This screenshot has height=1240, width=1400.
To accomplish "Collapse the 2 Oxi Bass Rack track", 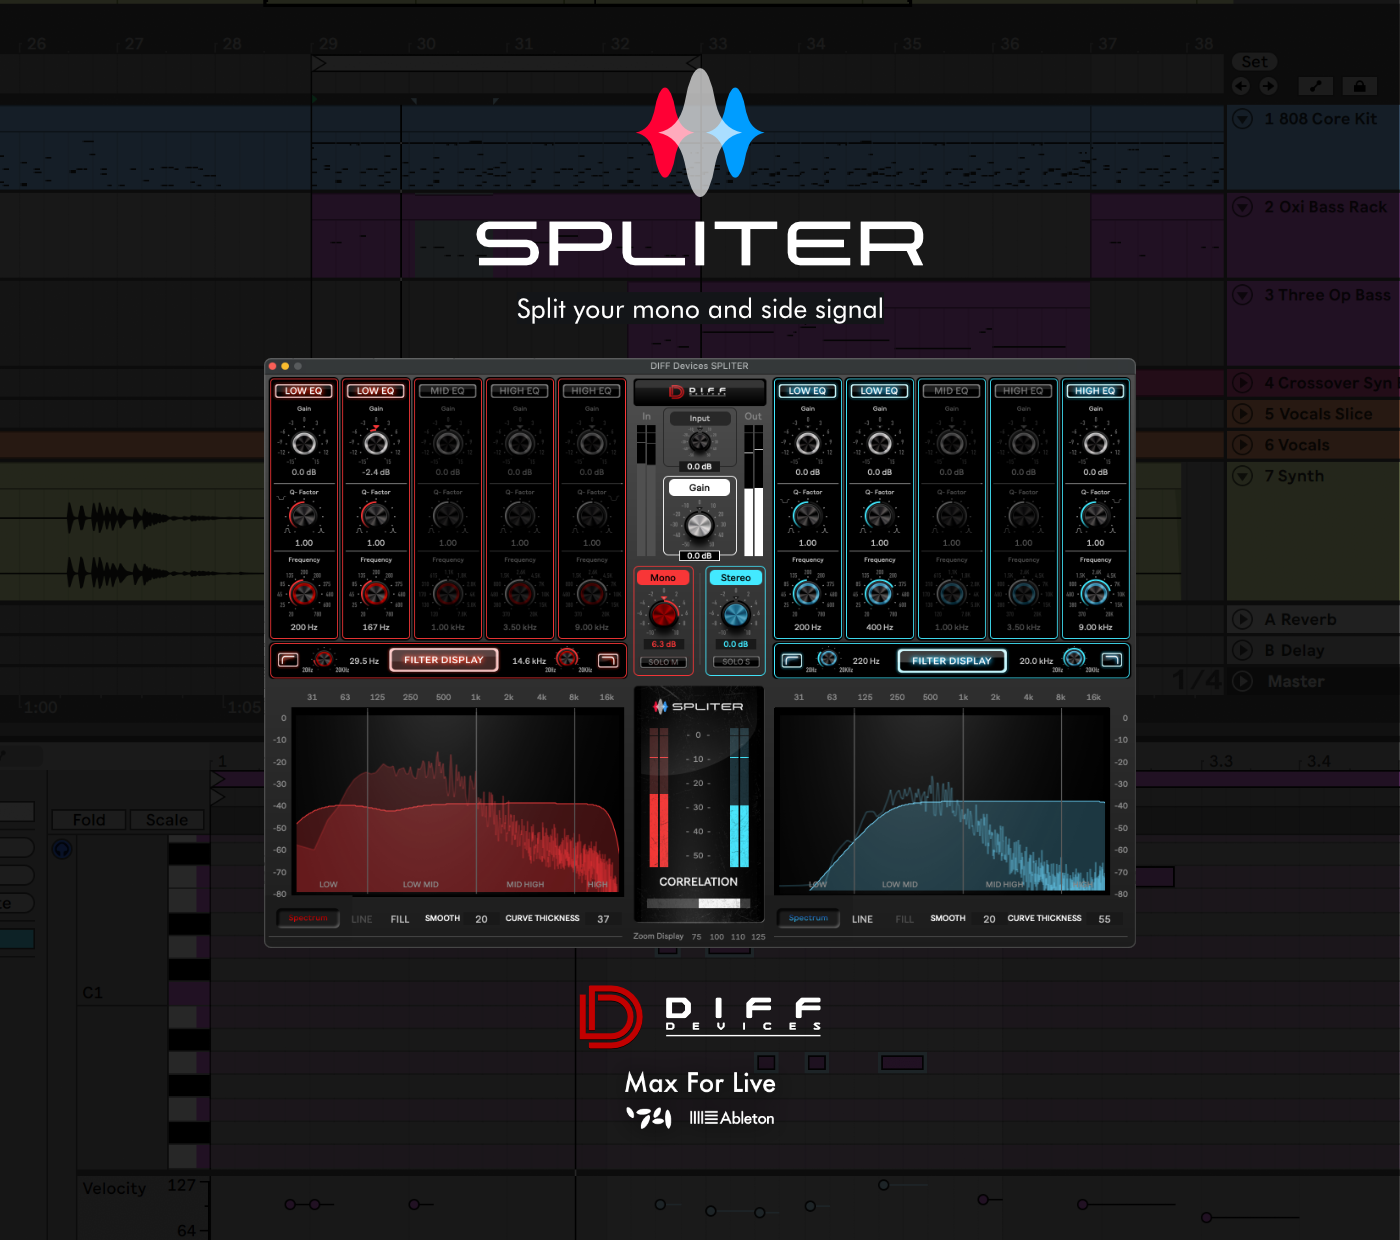I will pyautogui.click(x=1242, y=207).
